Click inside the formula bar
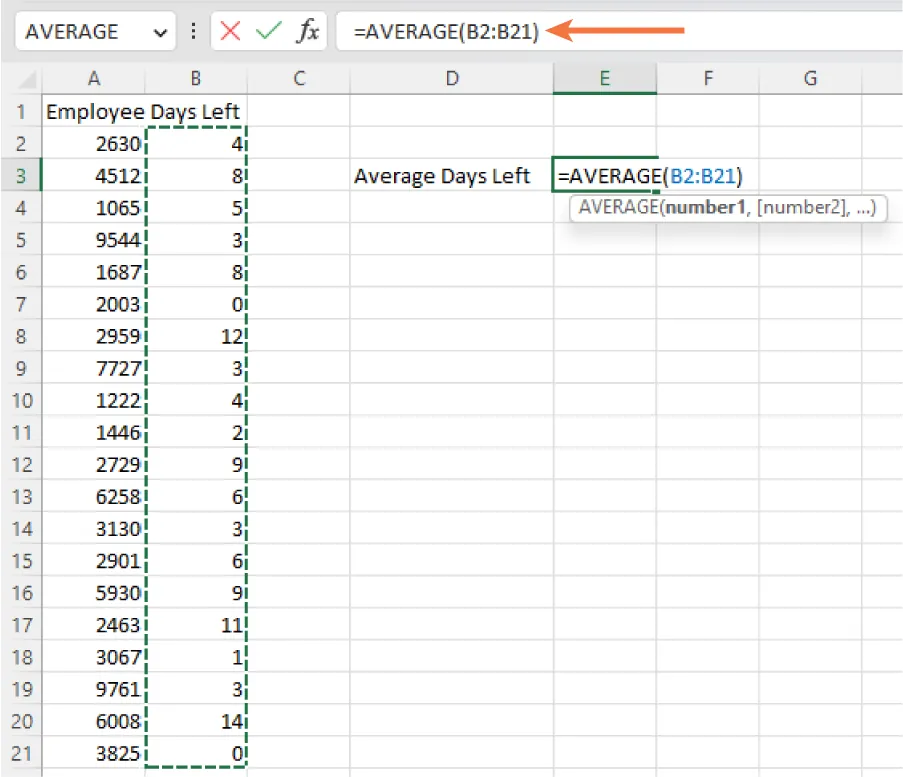The width and height of the screenshot is (903, 777). click(x=450, y=31)
